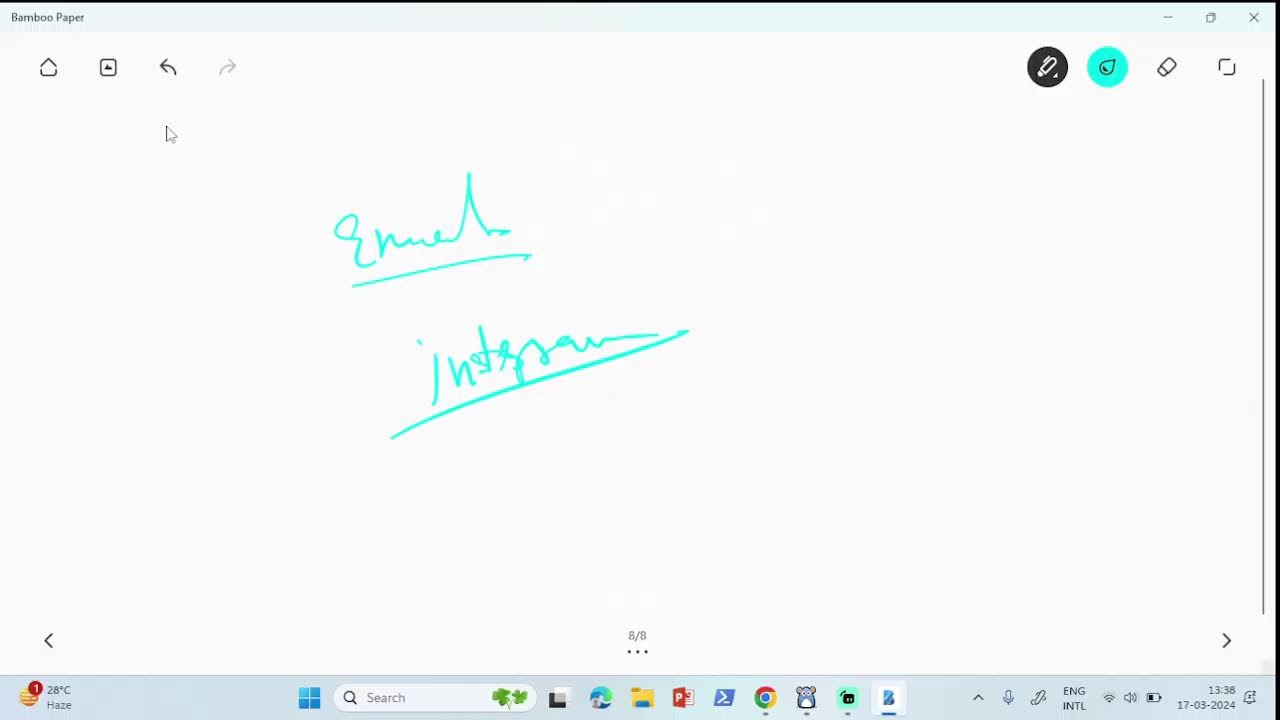
Task: Switch to Google Chrome on the taskbar
Action: (765, 697)
